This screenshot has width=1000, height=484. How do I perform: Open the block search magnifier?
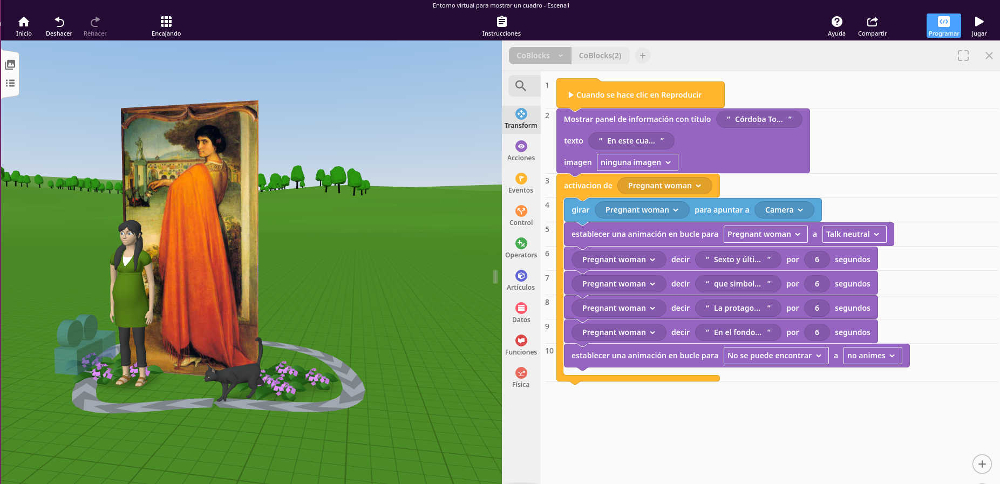click(x=520, y=86)
